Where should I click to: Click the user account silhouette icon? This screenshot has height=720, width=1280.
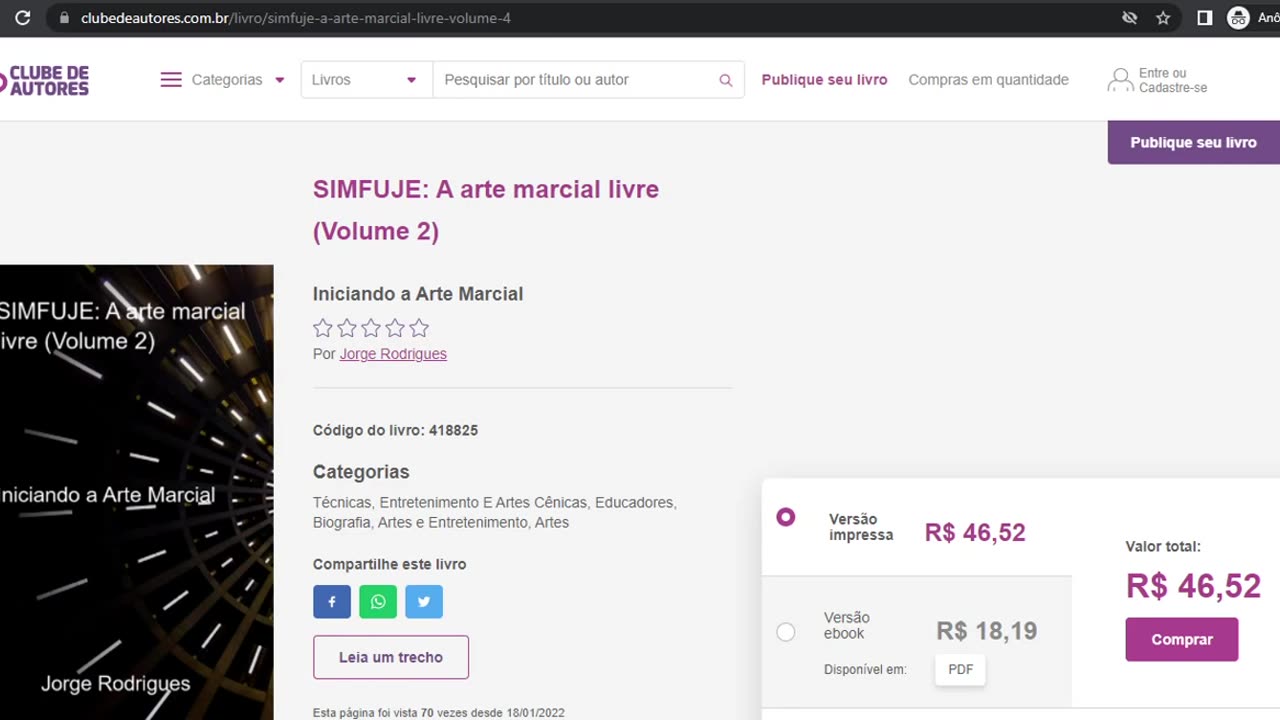pyautogui.click(x=1120, y=80)
